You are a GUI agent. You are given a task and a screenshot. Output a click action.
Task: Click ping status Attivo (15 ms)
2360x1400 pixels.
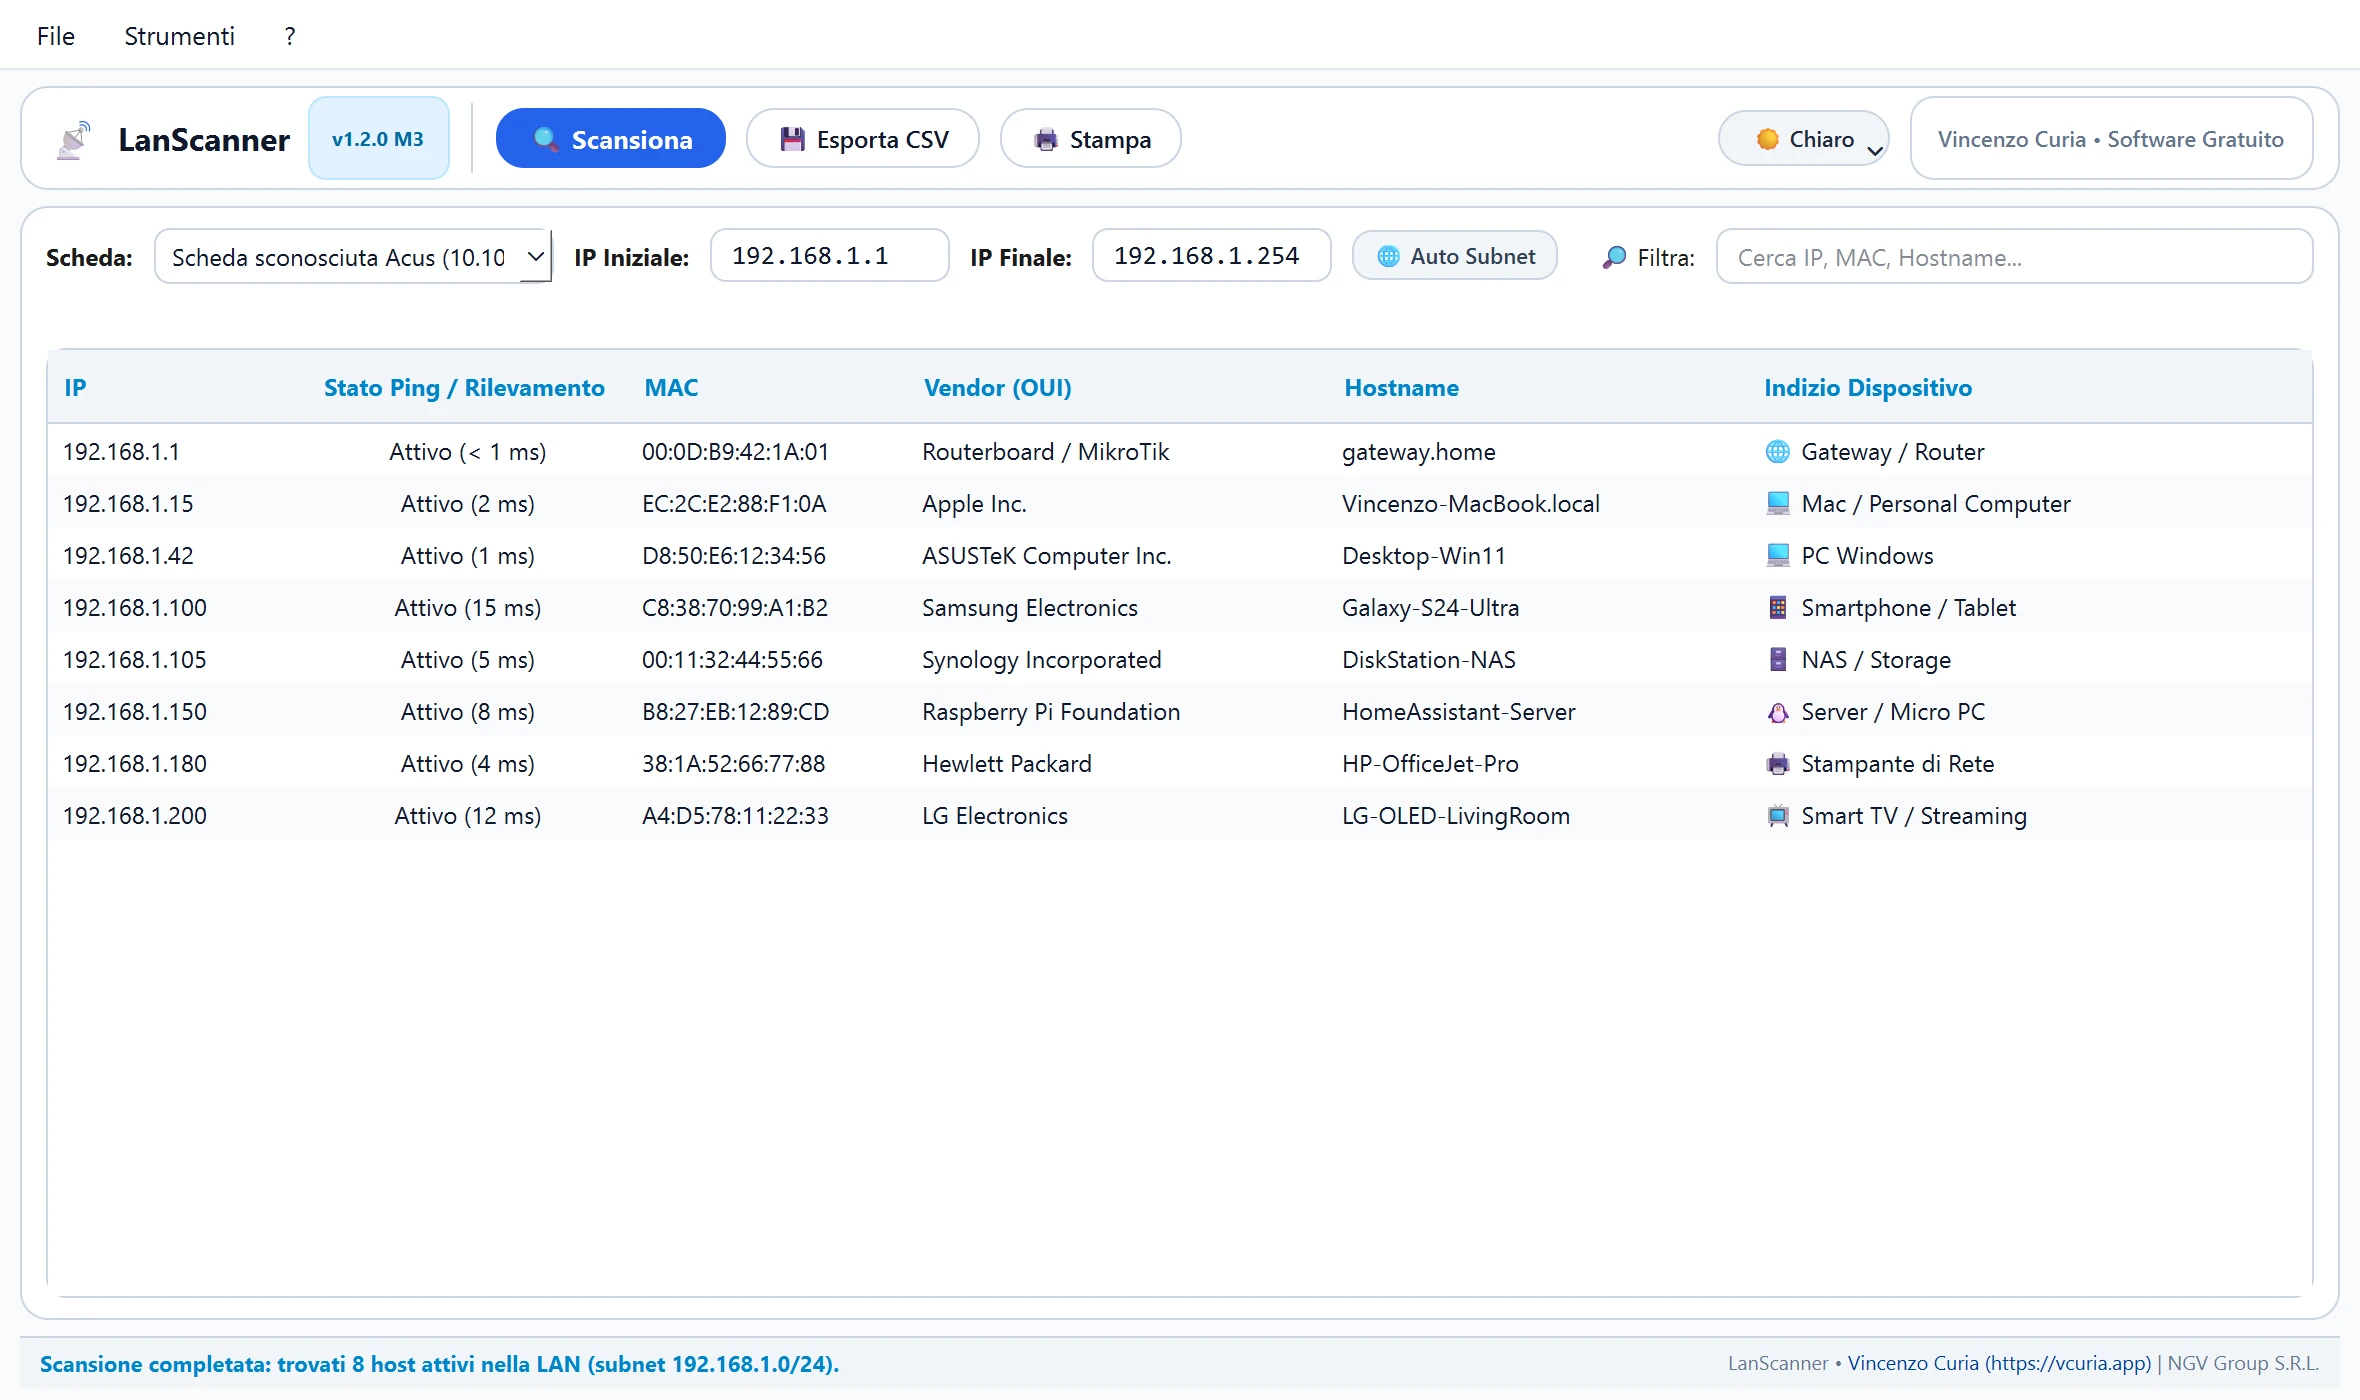pyautogui.click(x=467, y=608)
